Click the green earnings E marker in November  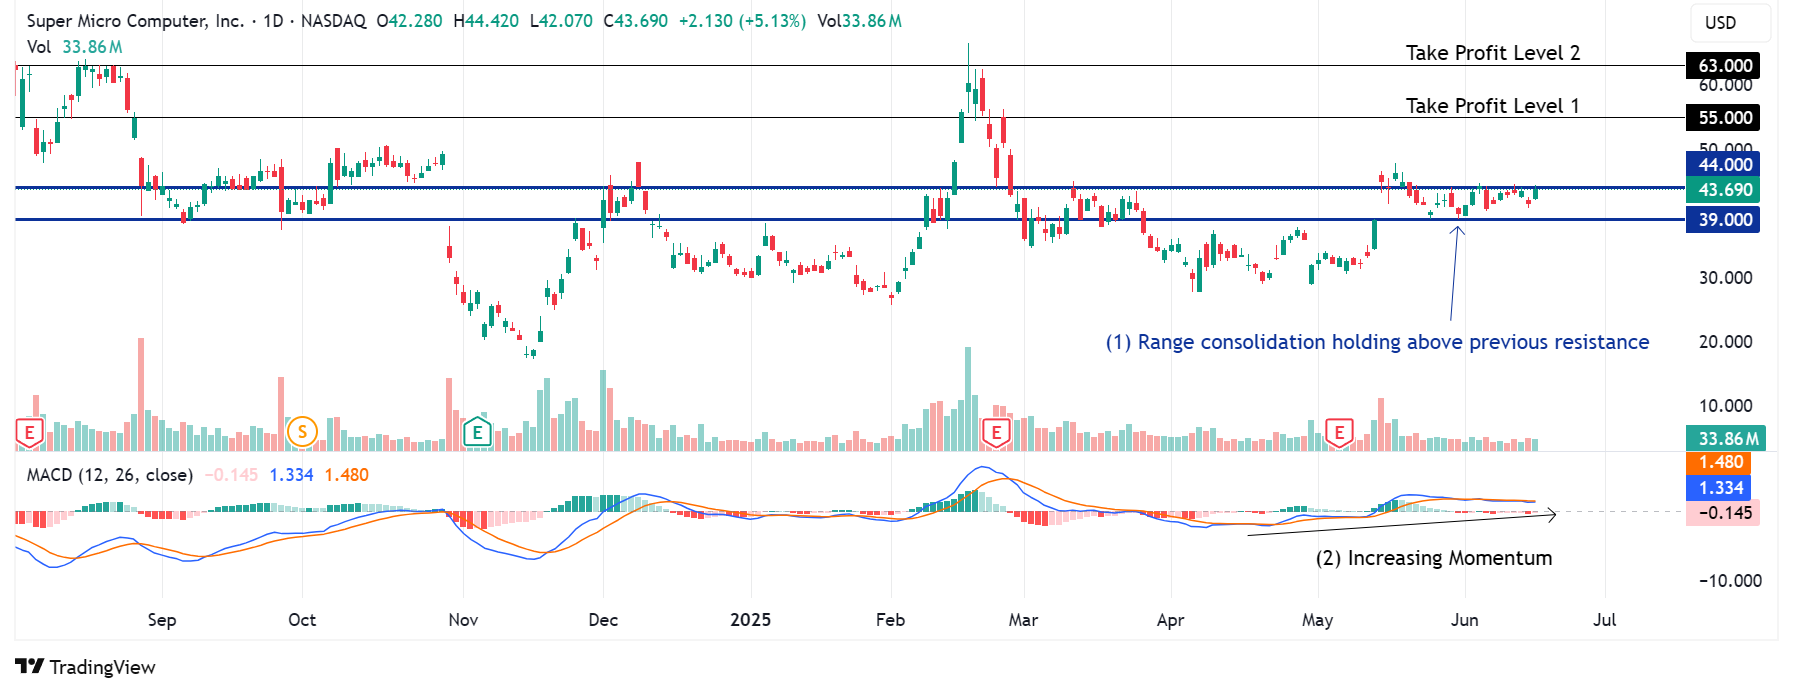click(x=477, y=433)
